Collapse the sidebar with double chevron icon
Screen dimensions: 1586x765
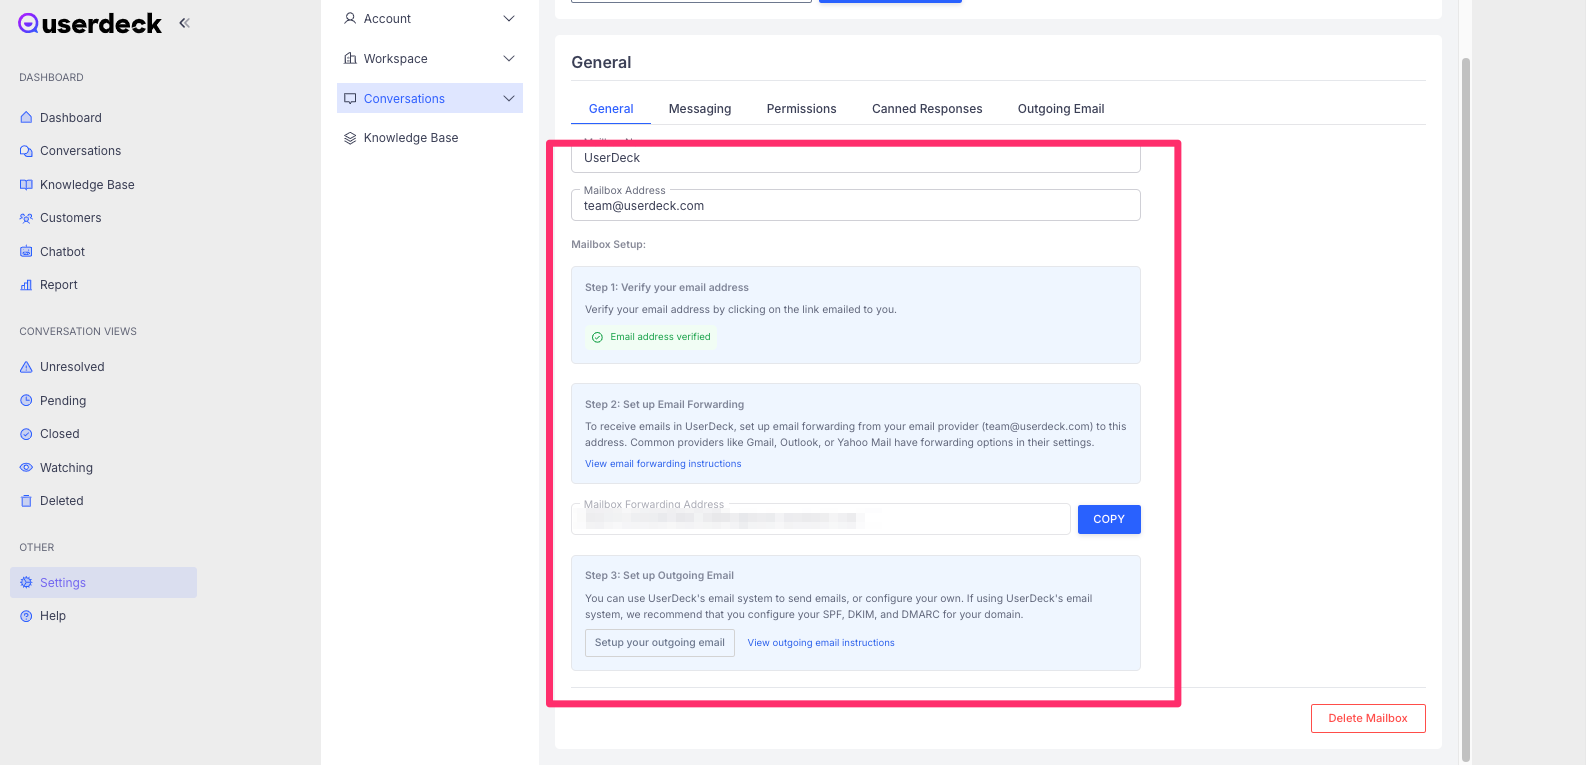pyautogui.click(x=184, y=22)
